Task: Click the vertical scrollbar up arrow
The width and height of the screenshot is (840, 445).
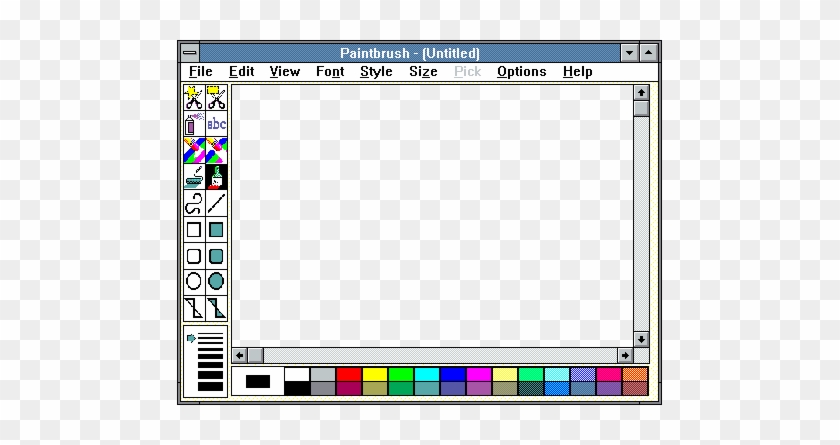Action: coord(641,93)
